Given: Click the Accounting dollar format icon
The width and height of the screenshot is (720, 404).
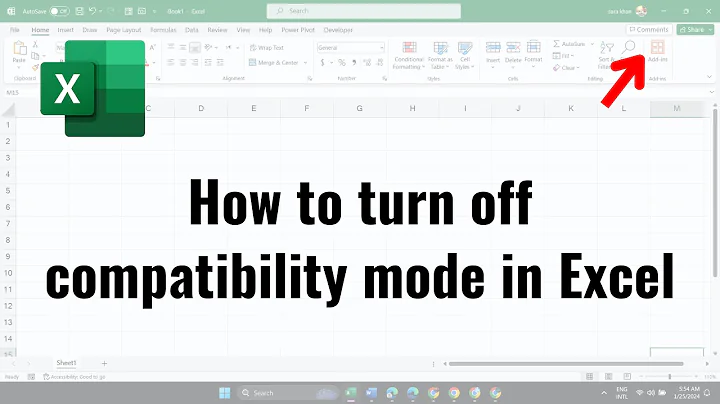Looking at the screenshot, I should 323,62.
